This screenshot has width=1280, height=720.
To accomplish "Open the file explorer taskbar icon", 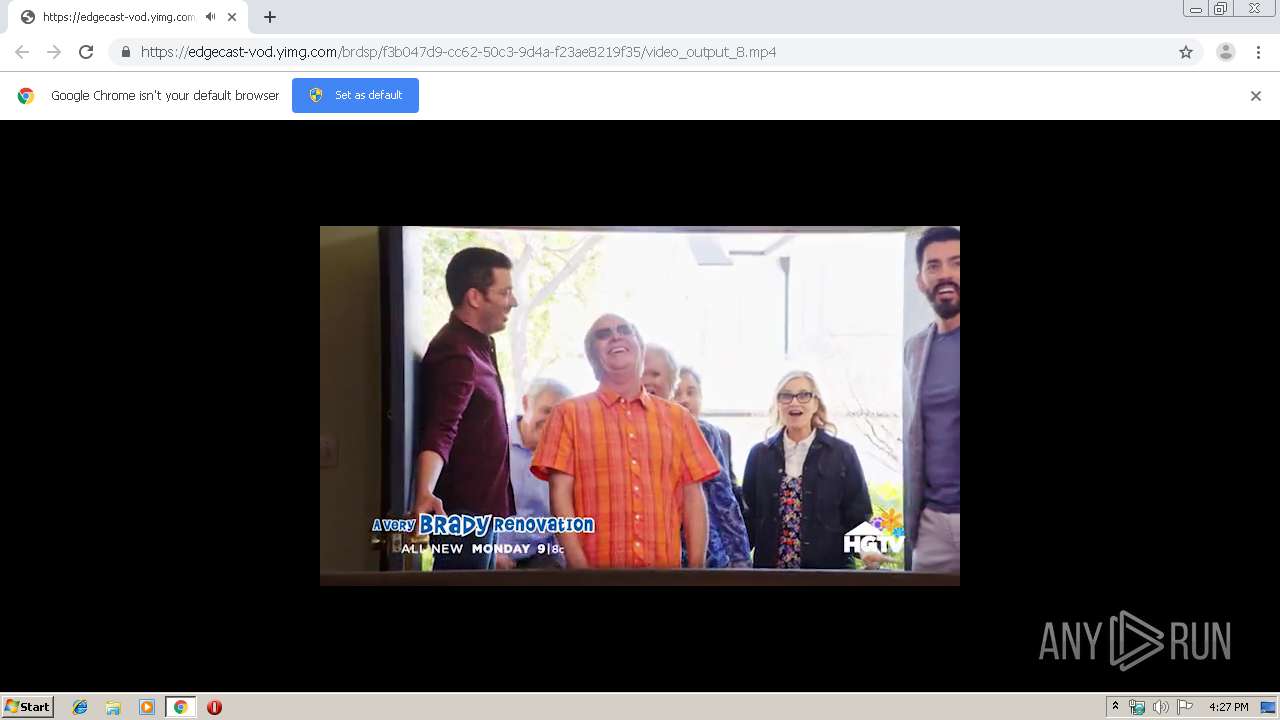I will click(x=113, y=707).
